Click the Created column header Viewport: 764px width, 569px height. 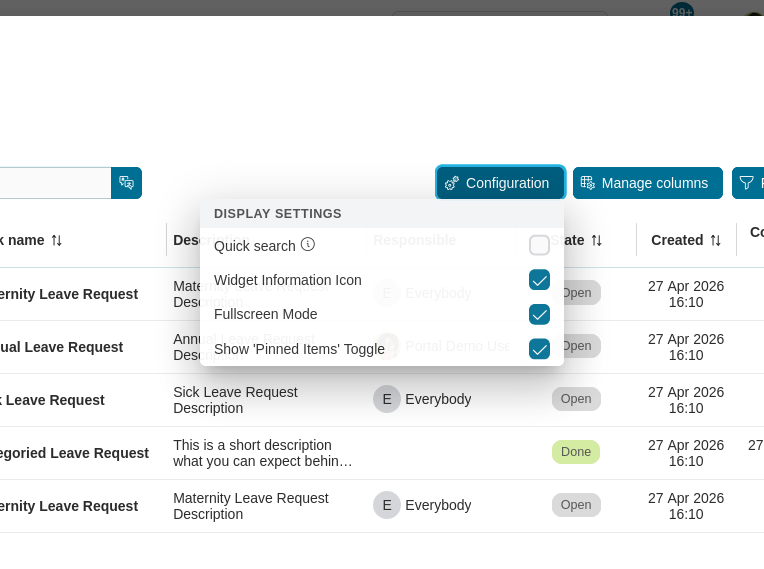(677, 240)
